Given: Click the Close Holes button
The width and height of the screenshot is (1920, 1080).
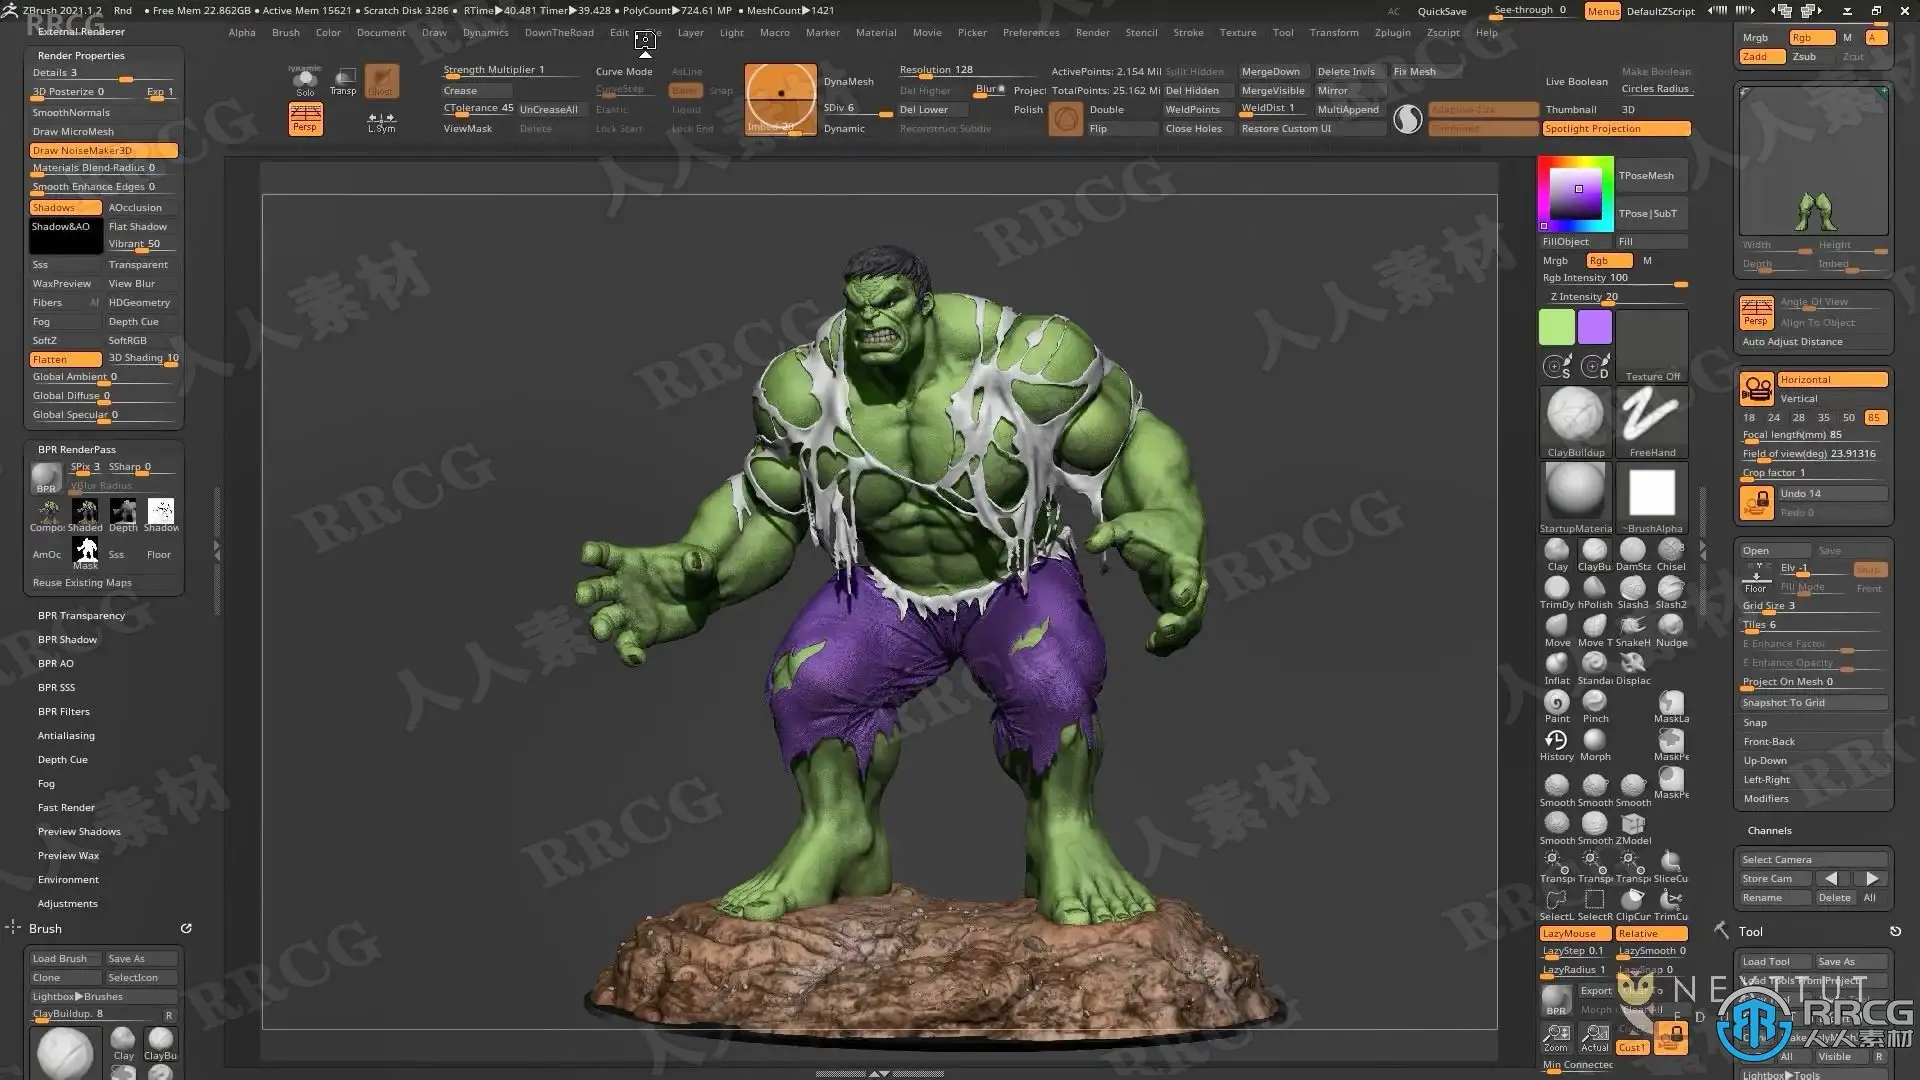Looking at the screenshot, I should click(1195, 129).
